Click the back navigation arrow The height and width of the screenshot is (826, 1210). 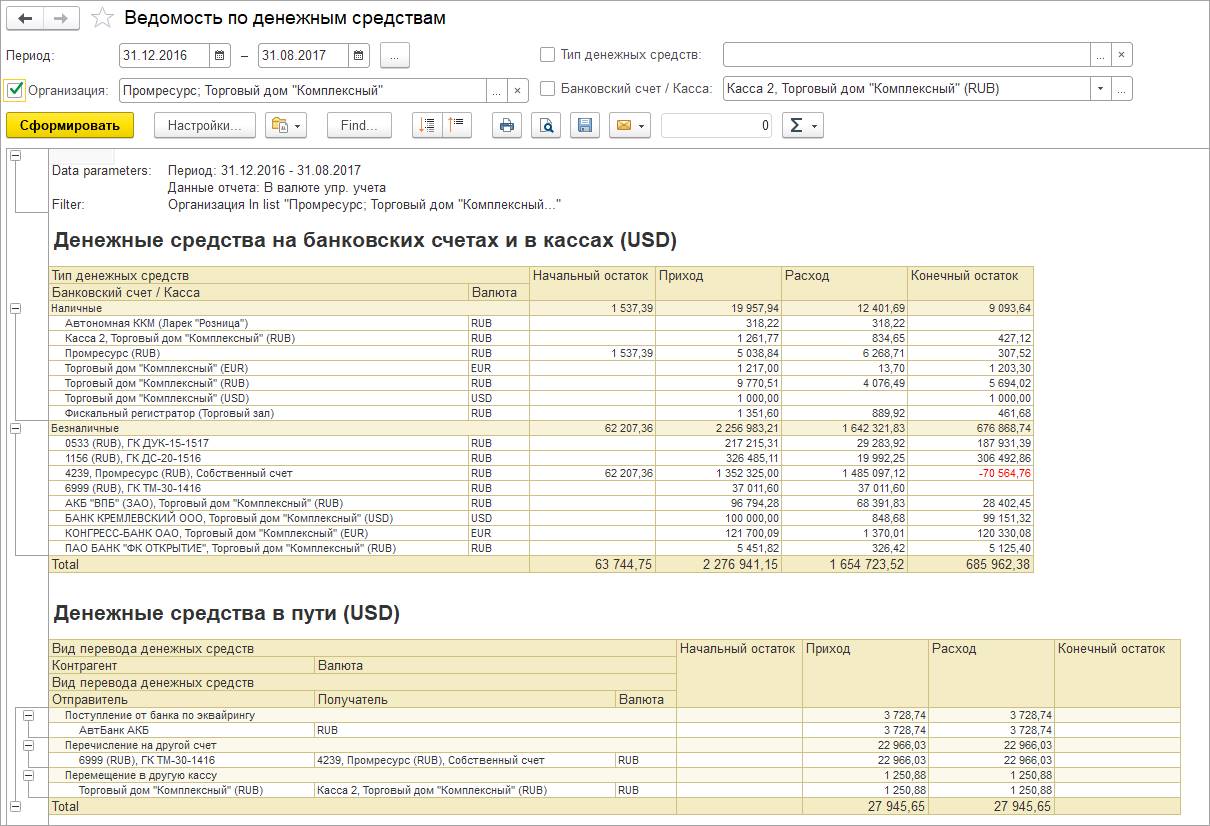pos(26,19)
